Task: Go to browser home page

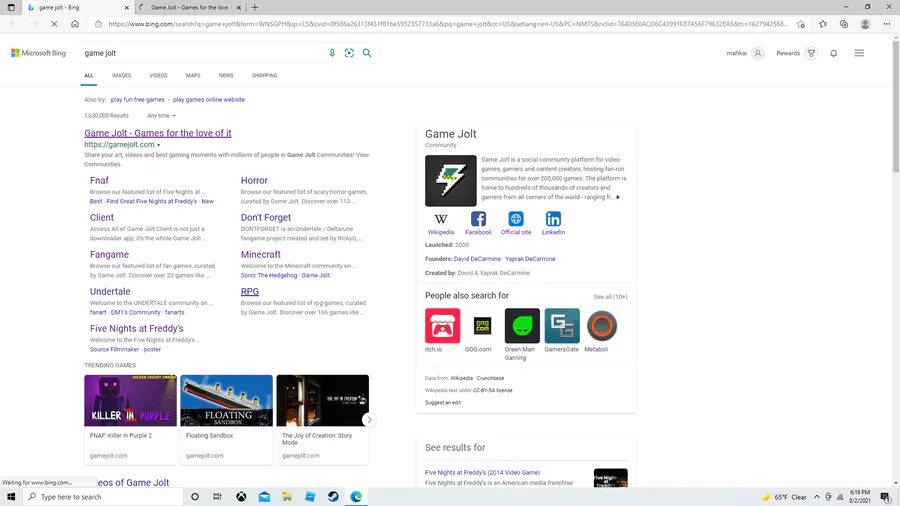Action: coord(75,24)
